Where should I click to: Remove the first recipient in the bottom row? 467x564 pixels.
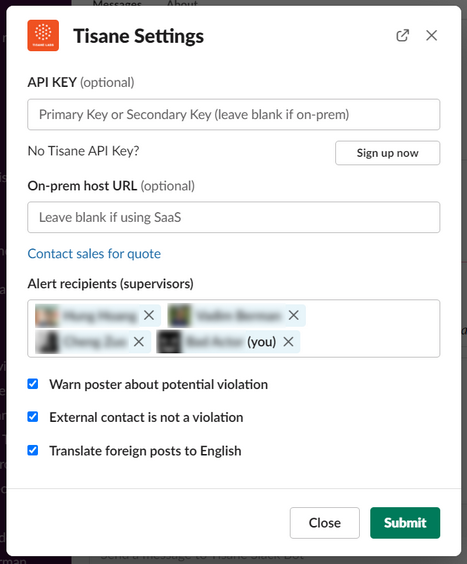pos(139,342)
